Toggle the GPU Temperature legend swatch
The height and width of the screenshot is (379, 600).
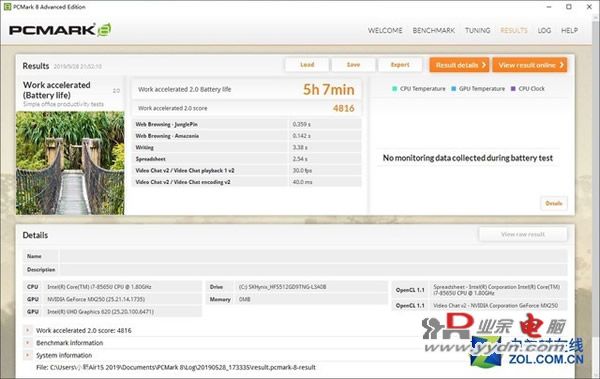(x=454, y=89)
